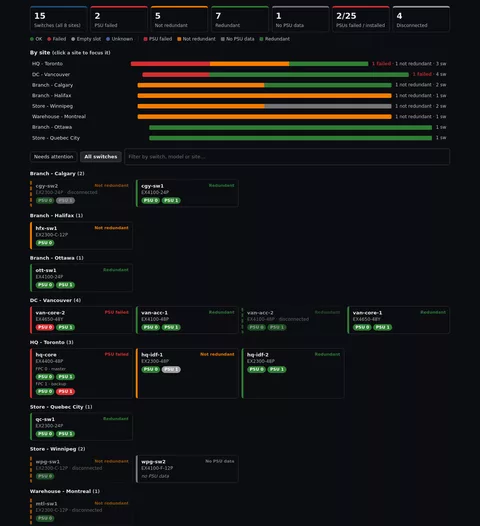Focus the Warehouse - Montreal site row
The width and height of the screenshot is (480, 526).
click(239, 116)
